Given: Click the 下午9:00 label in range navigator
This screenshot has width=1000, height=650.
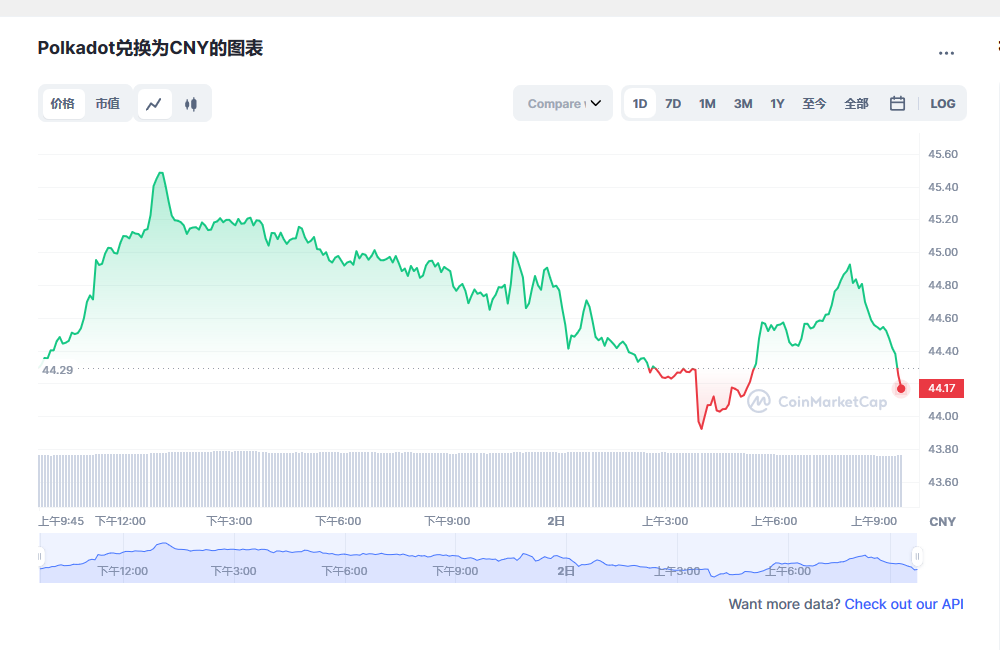Looking at the screenshot, I should (455, 571).
